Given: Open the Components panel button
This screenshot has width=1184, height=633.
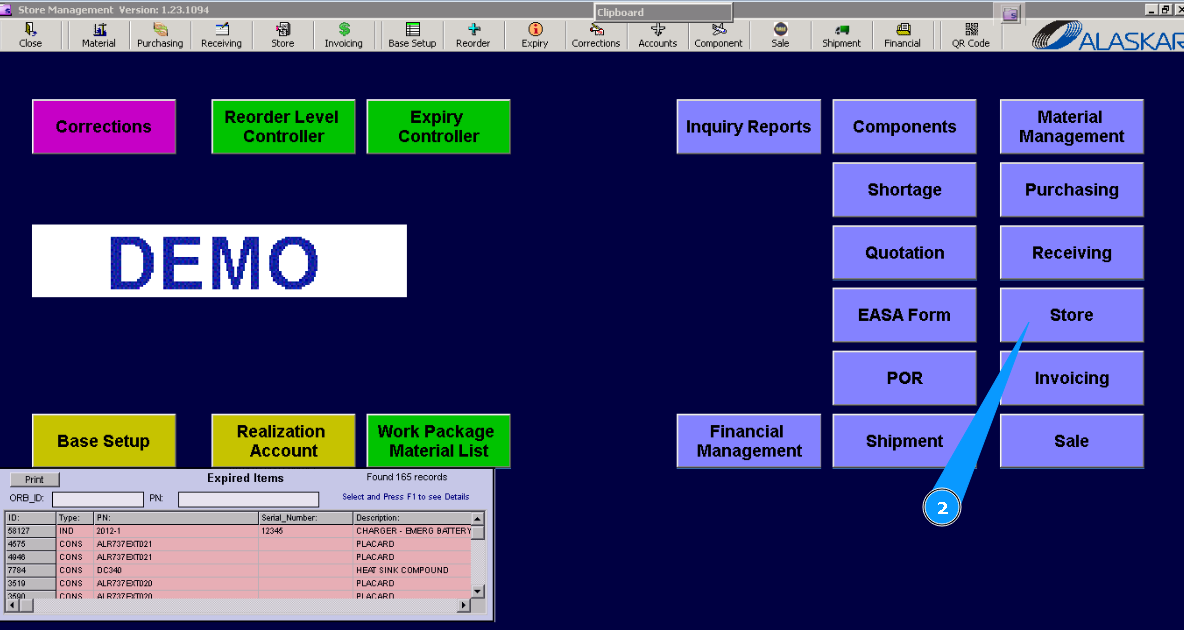Looking at the screenshot, I should click(905, 127).
